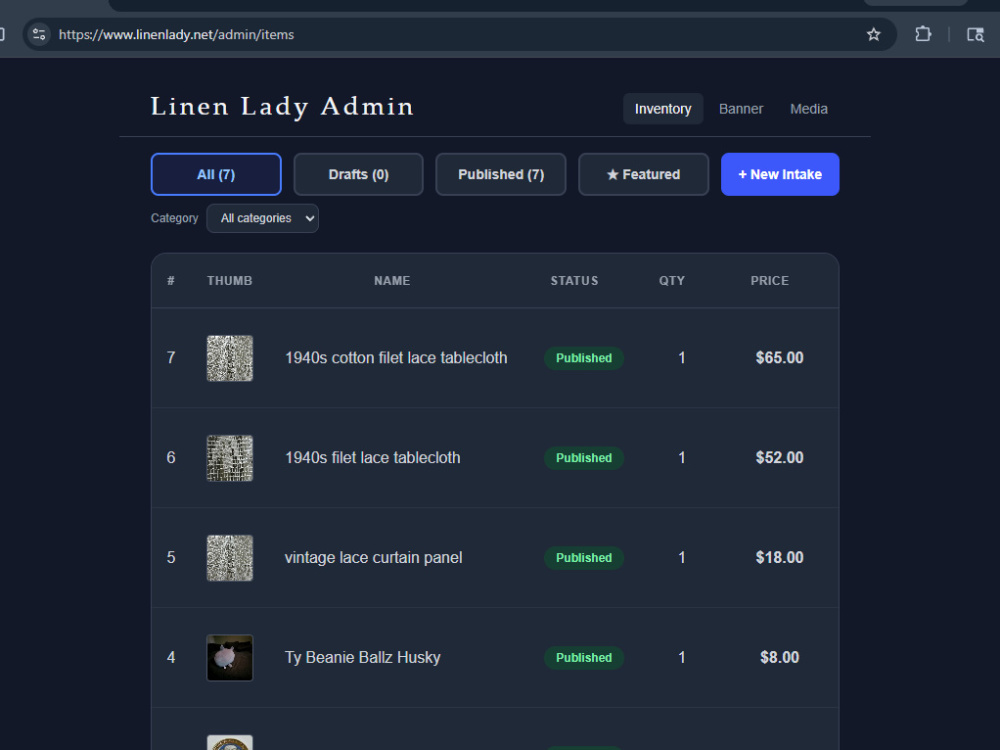The image size is (1000, 750).
Task: Click quantity 1 for item 7
Action: [x=682, y=358]
